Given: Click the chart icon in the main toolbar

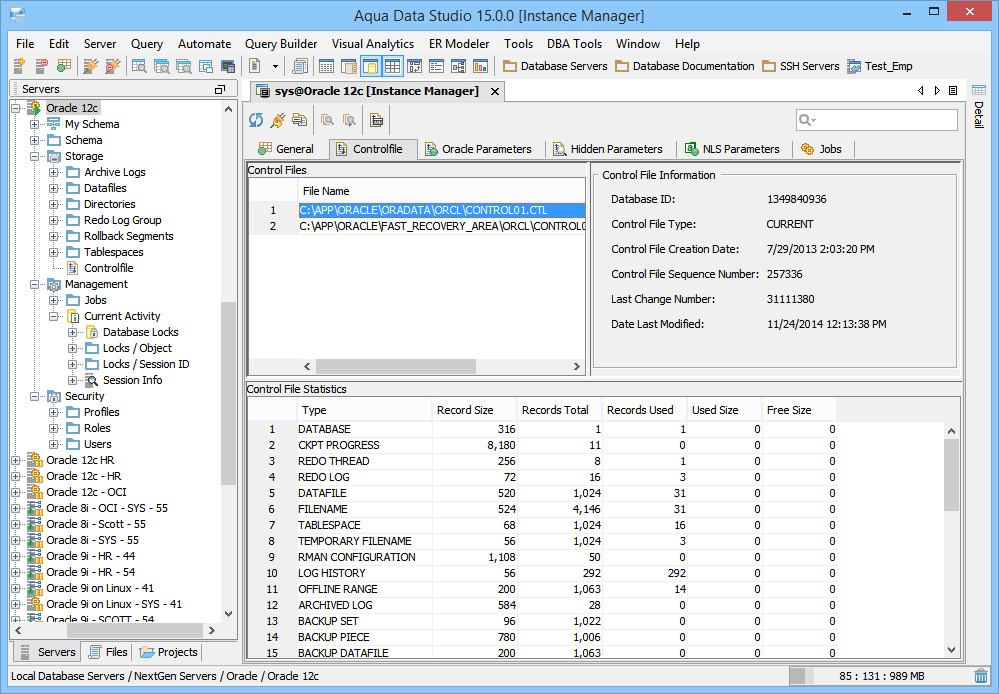Looking at the screenshot, I should [x=480, y=66].
